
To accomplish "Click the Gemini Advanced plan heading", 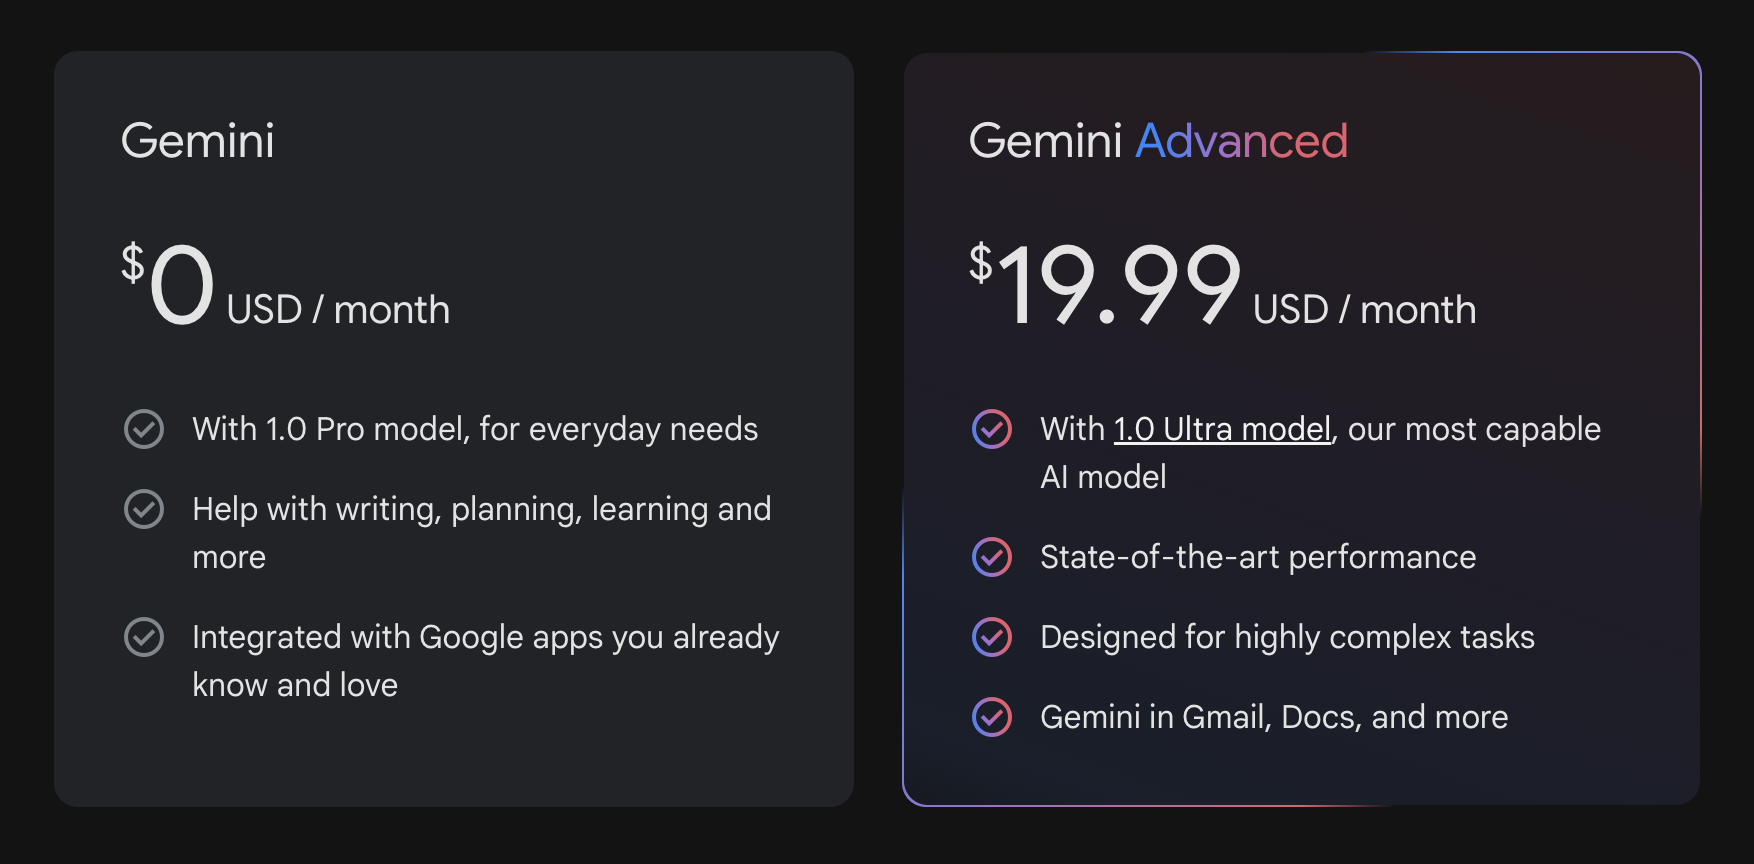I will click(x=1158, y=141).
